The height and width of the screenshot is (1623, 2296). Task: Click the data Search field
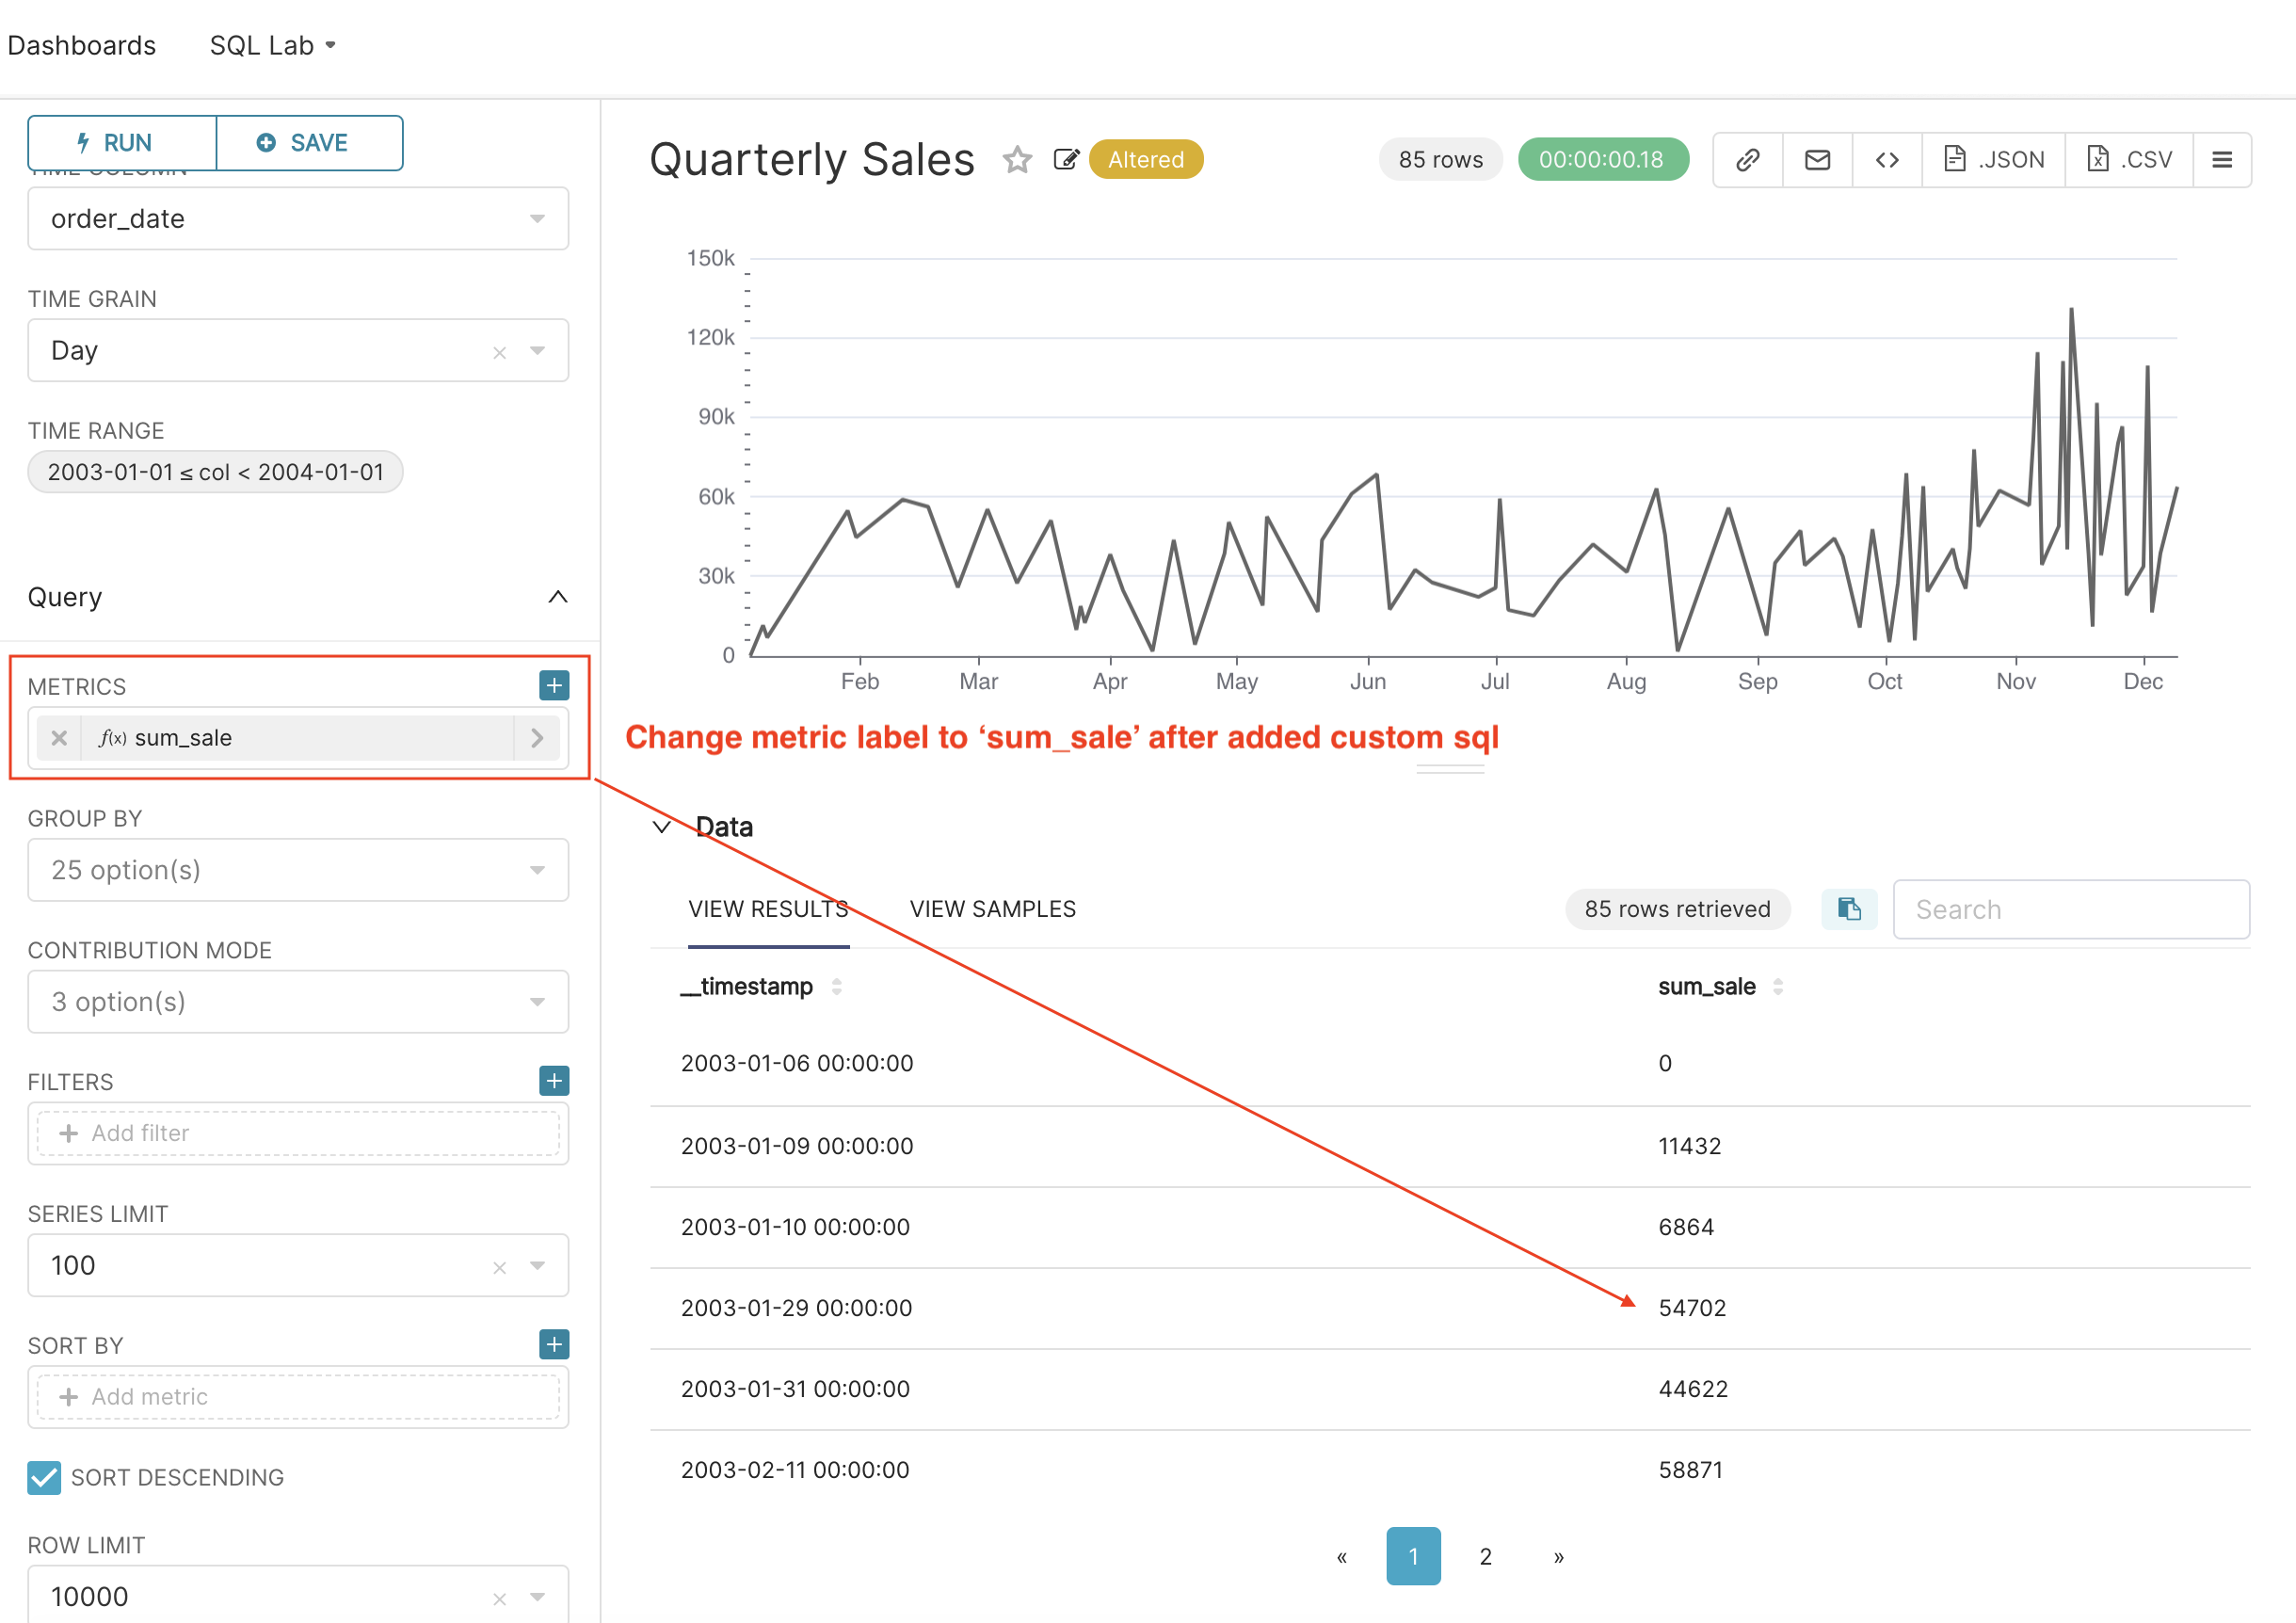coord(2070,909)
